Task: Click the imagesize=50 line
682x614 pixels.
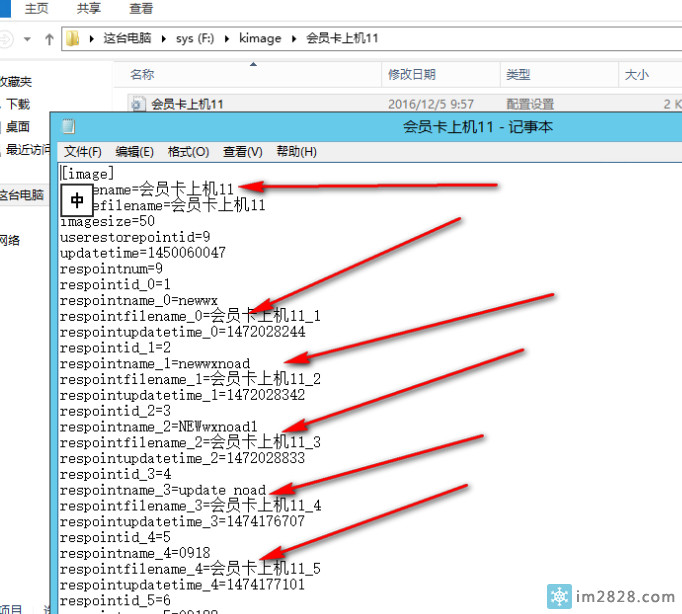Action: click(107, 221)
